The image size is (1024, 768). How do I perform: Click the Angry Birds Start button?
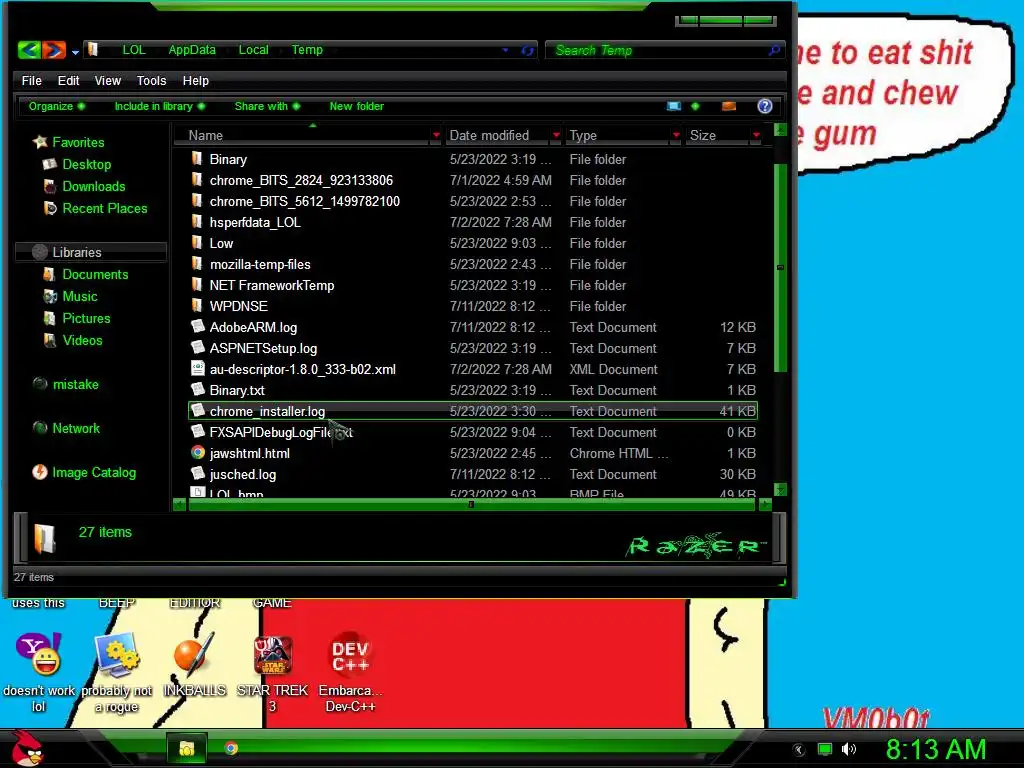coord(26,748)
